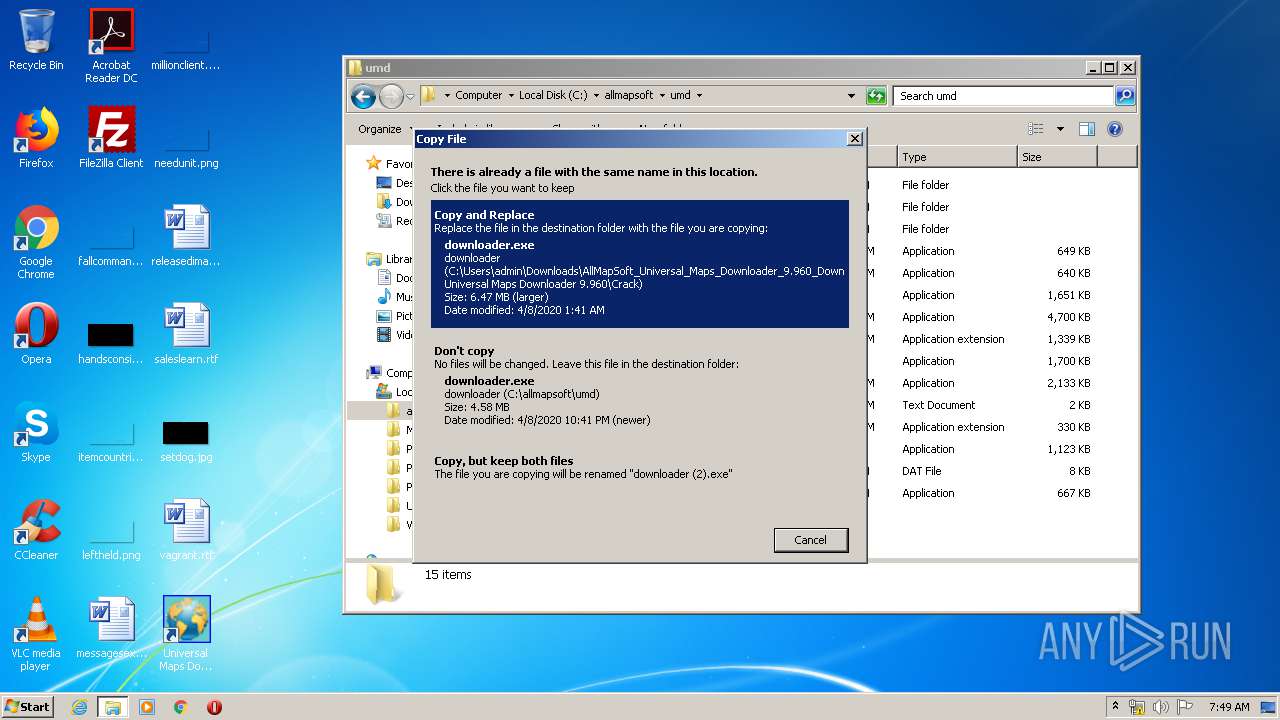Open the Skype desktop shortcut
Image resolution: width=1280 pixels, height=720 pixels.
click(x=36, y=431)
